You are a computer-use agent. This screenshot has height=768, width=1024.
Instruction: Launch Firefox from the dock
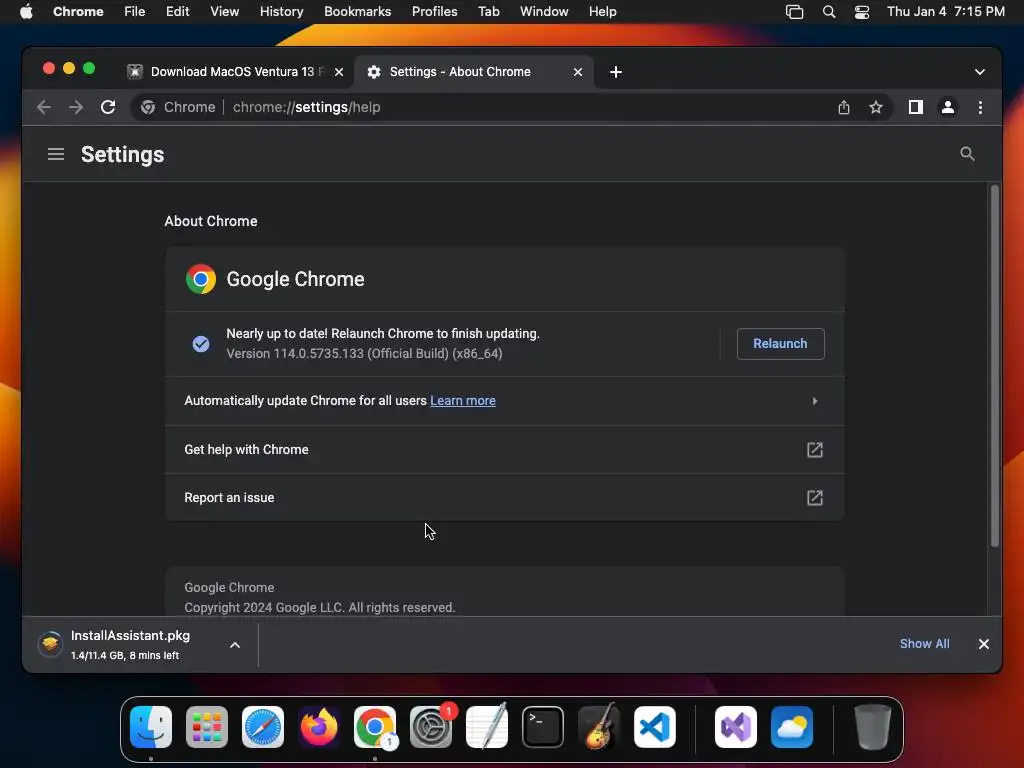319,727
